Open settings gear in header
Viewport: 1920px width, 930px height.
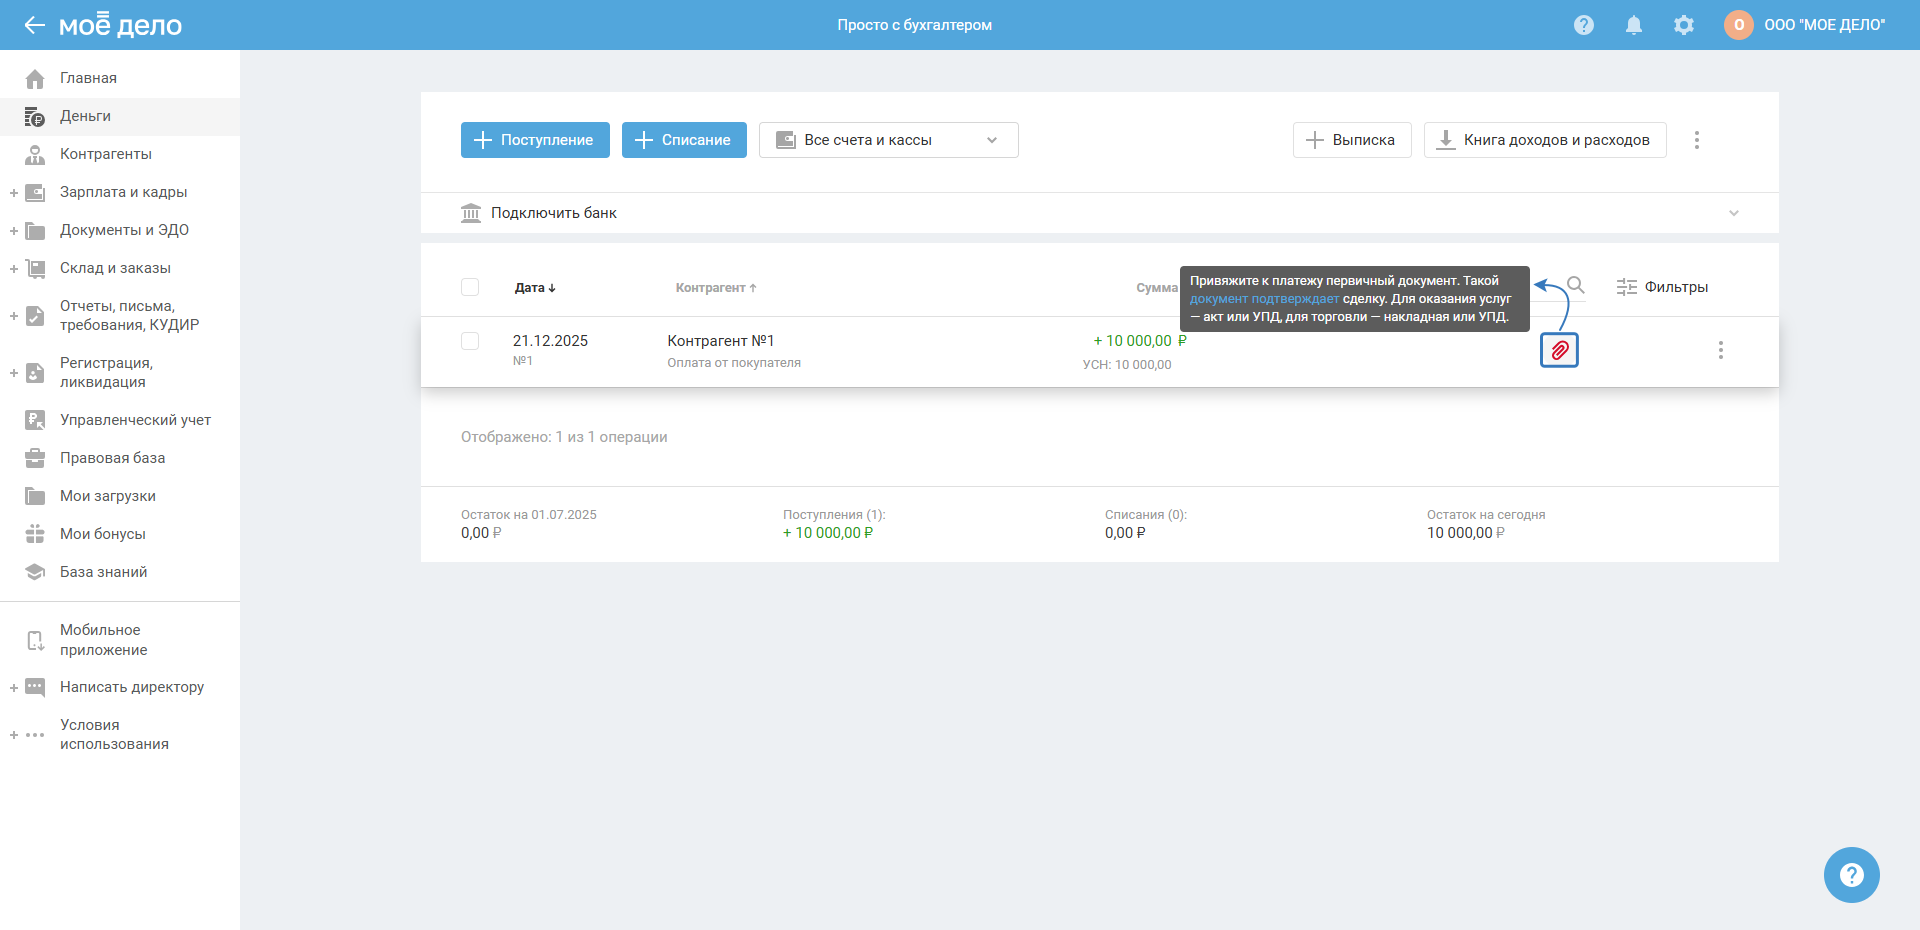click(x=1684, y=25)
